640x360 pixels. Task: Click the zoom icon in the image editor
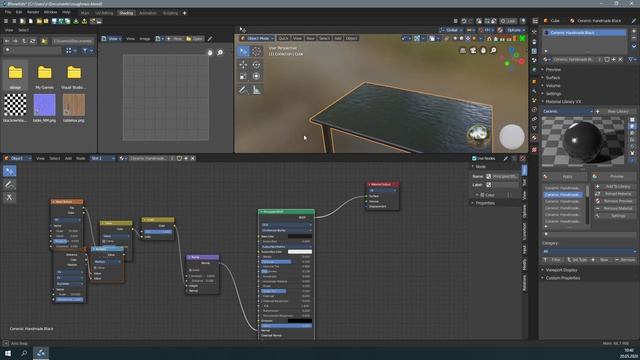(220, 53)
